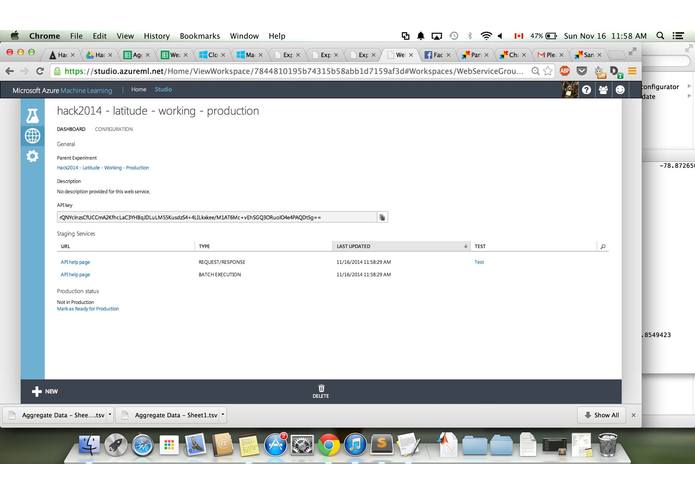Open Spotlight search in menu bar
Image resolution: width=695 pixels, height=494 pixels.
660,36
